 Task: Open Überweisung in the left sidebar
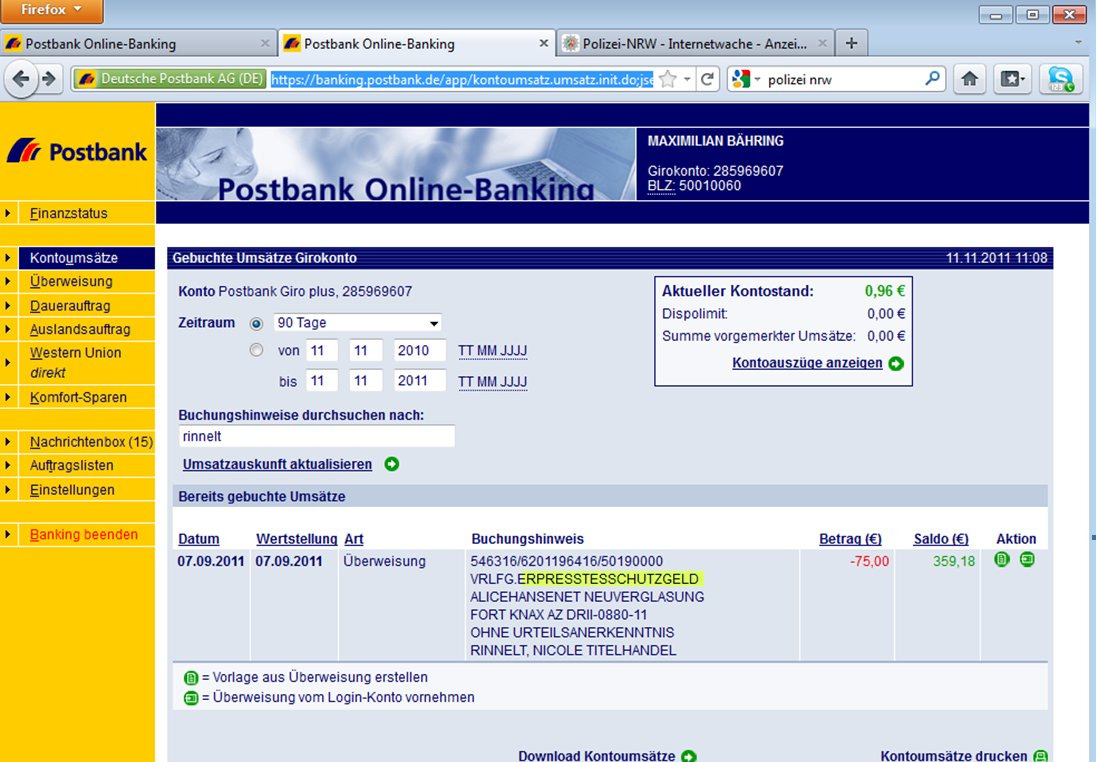71,281
